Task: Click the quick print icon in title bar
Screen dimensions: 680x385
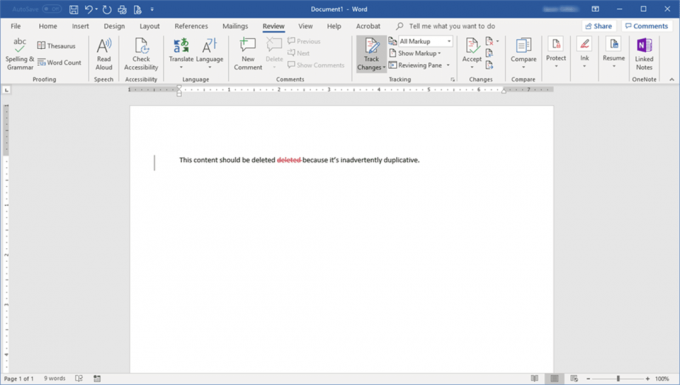Action: [x=122, y=9]
